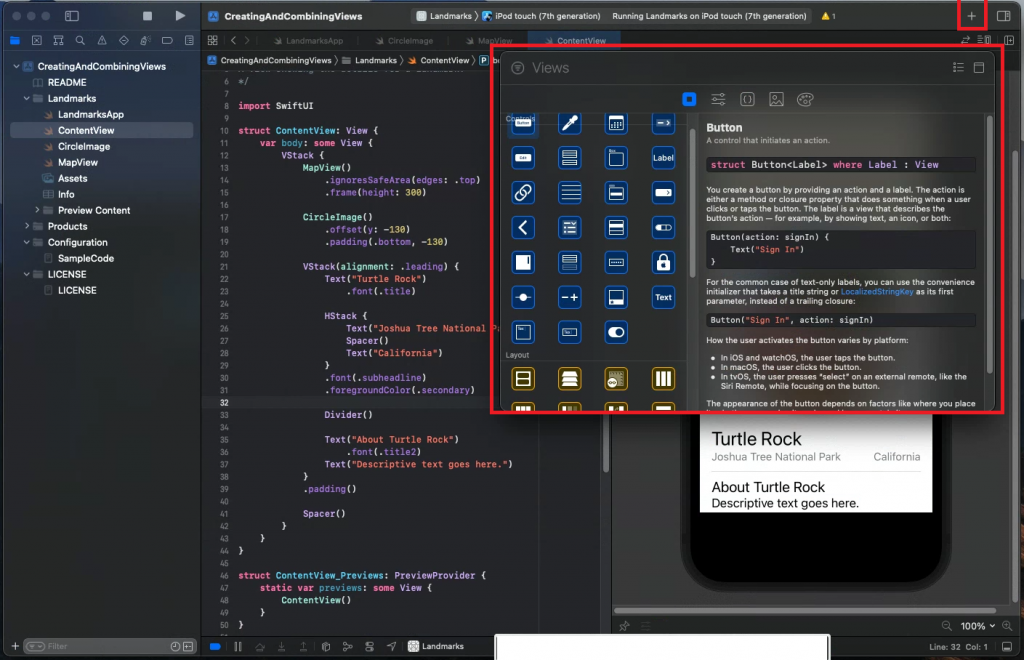
Task: Collapse the LICENSE group
Action: tap(27, 274)
